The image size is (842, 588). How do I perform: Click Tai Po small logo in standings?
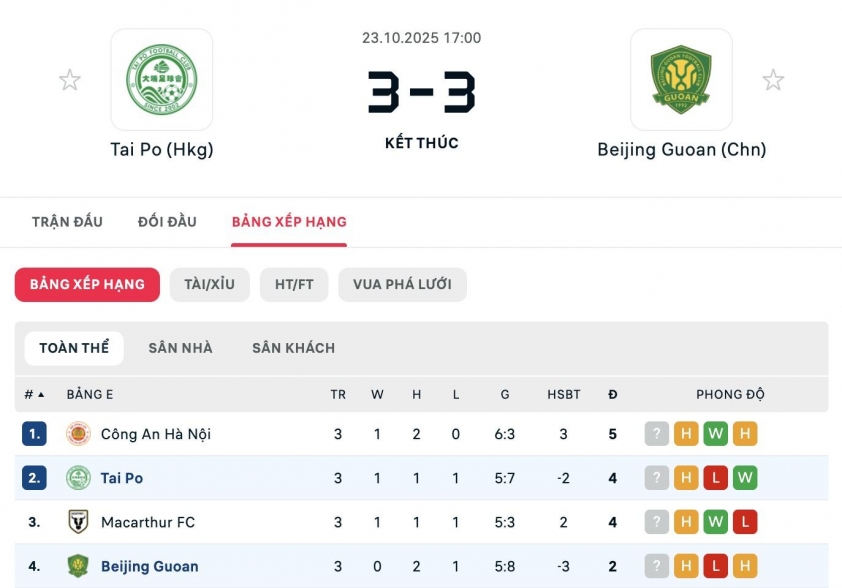point(78,478)
